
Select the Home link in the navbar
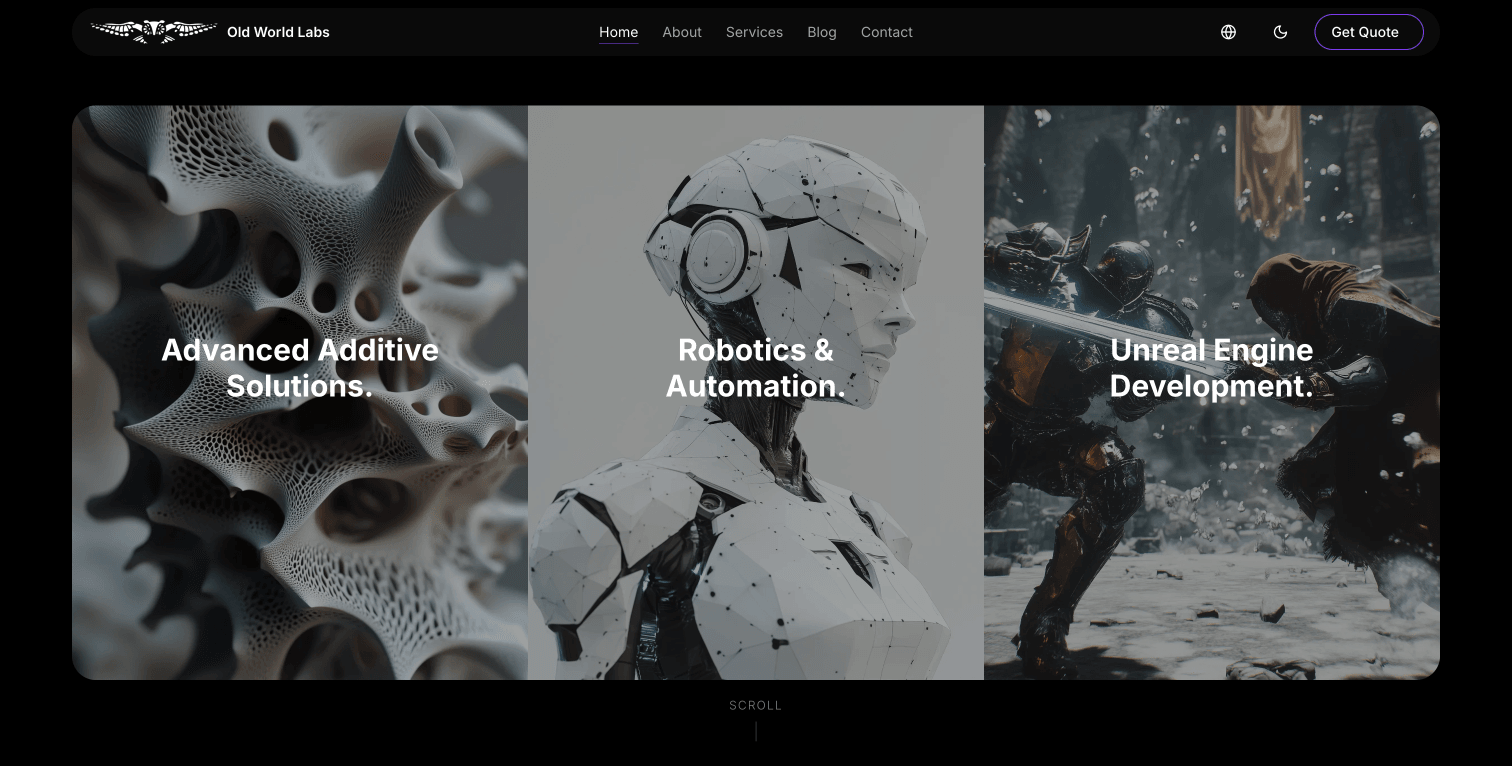(x=618, y=32)
